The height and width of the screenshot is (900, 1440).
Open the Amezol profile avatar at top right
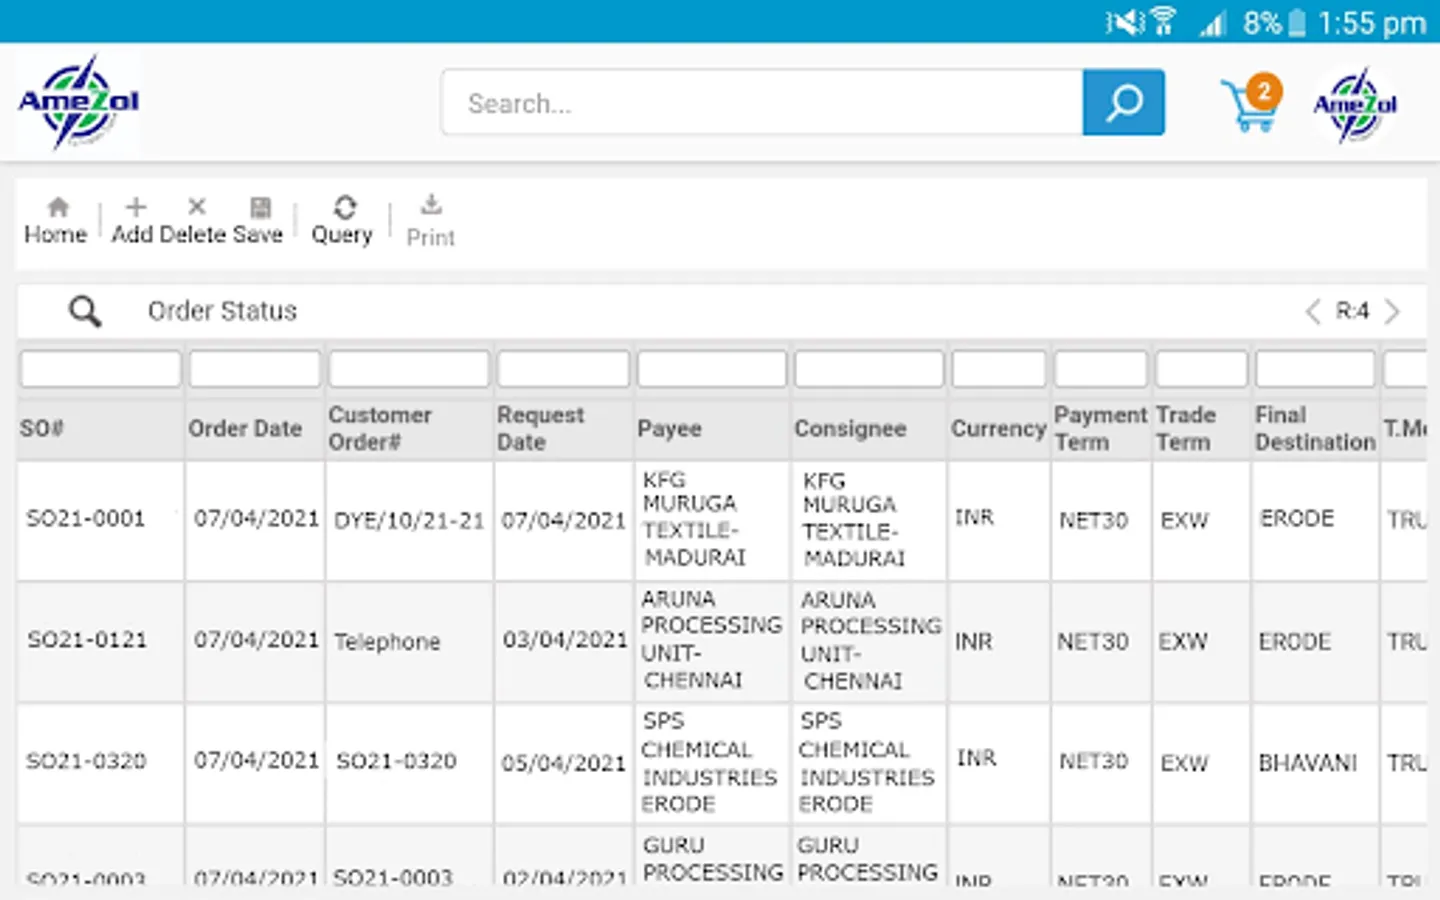click(1355, 105)
